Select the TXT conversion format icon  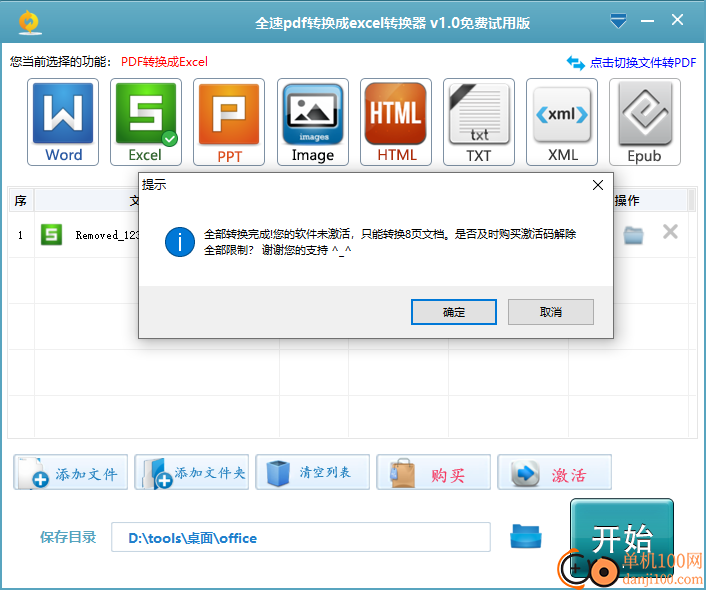pyautogui.click(x=479, y=122)
